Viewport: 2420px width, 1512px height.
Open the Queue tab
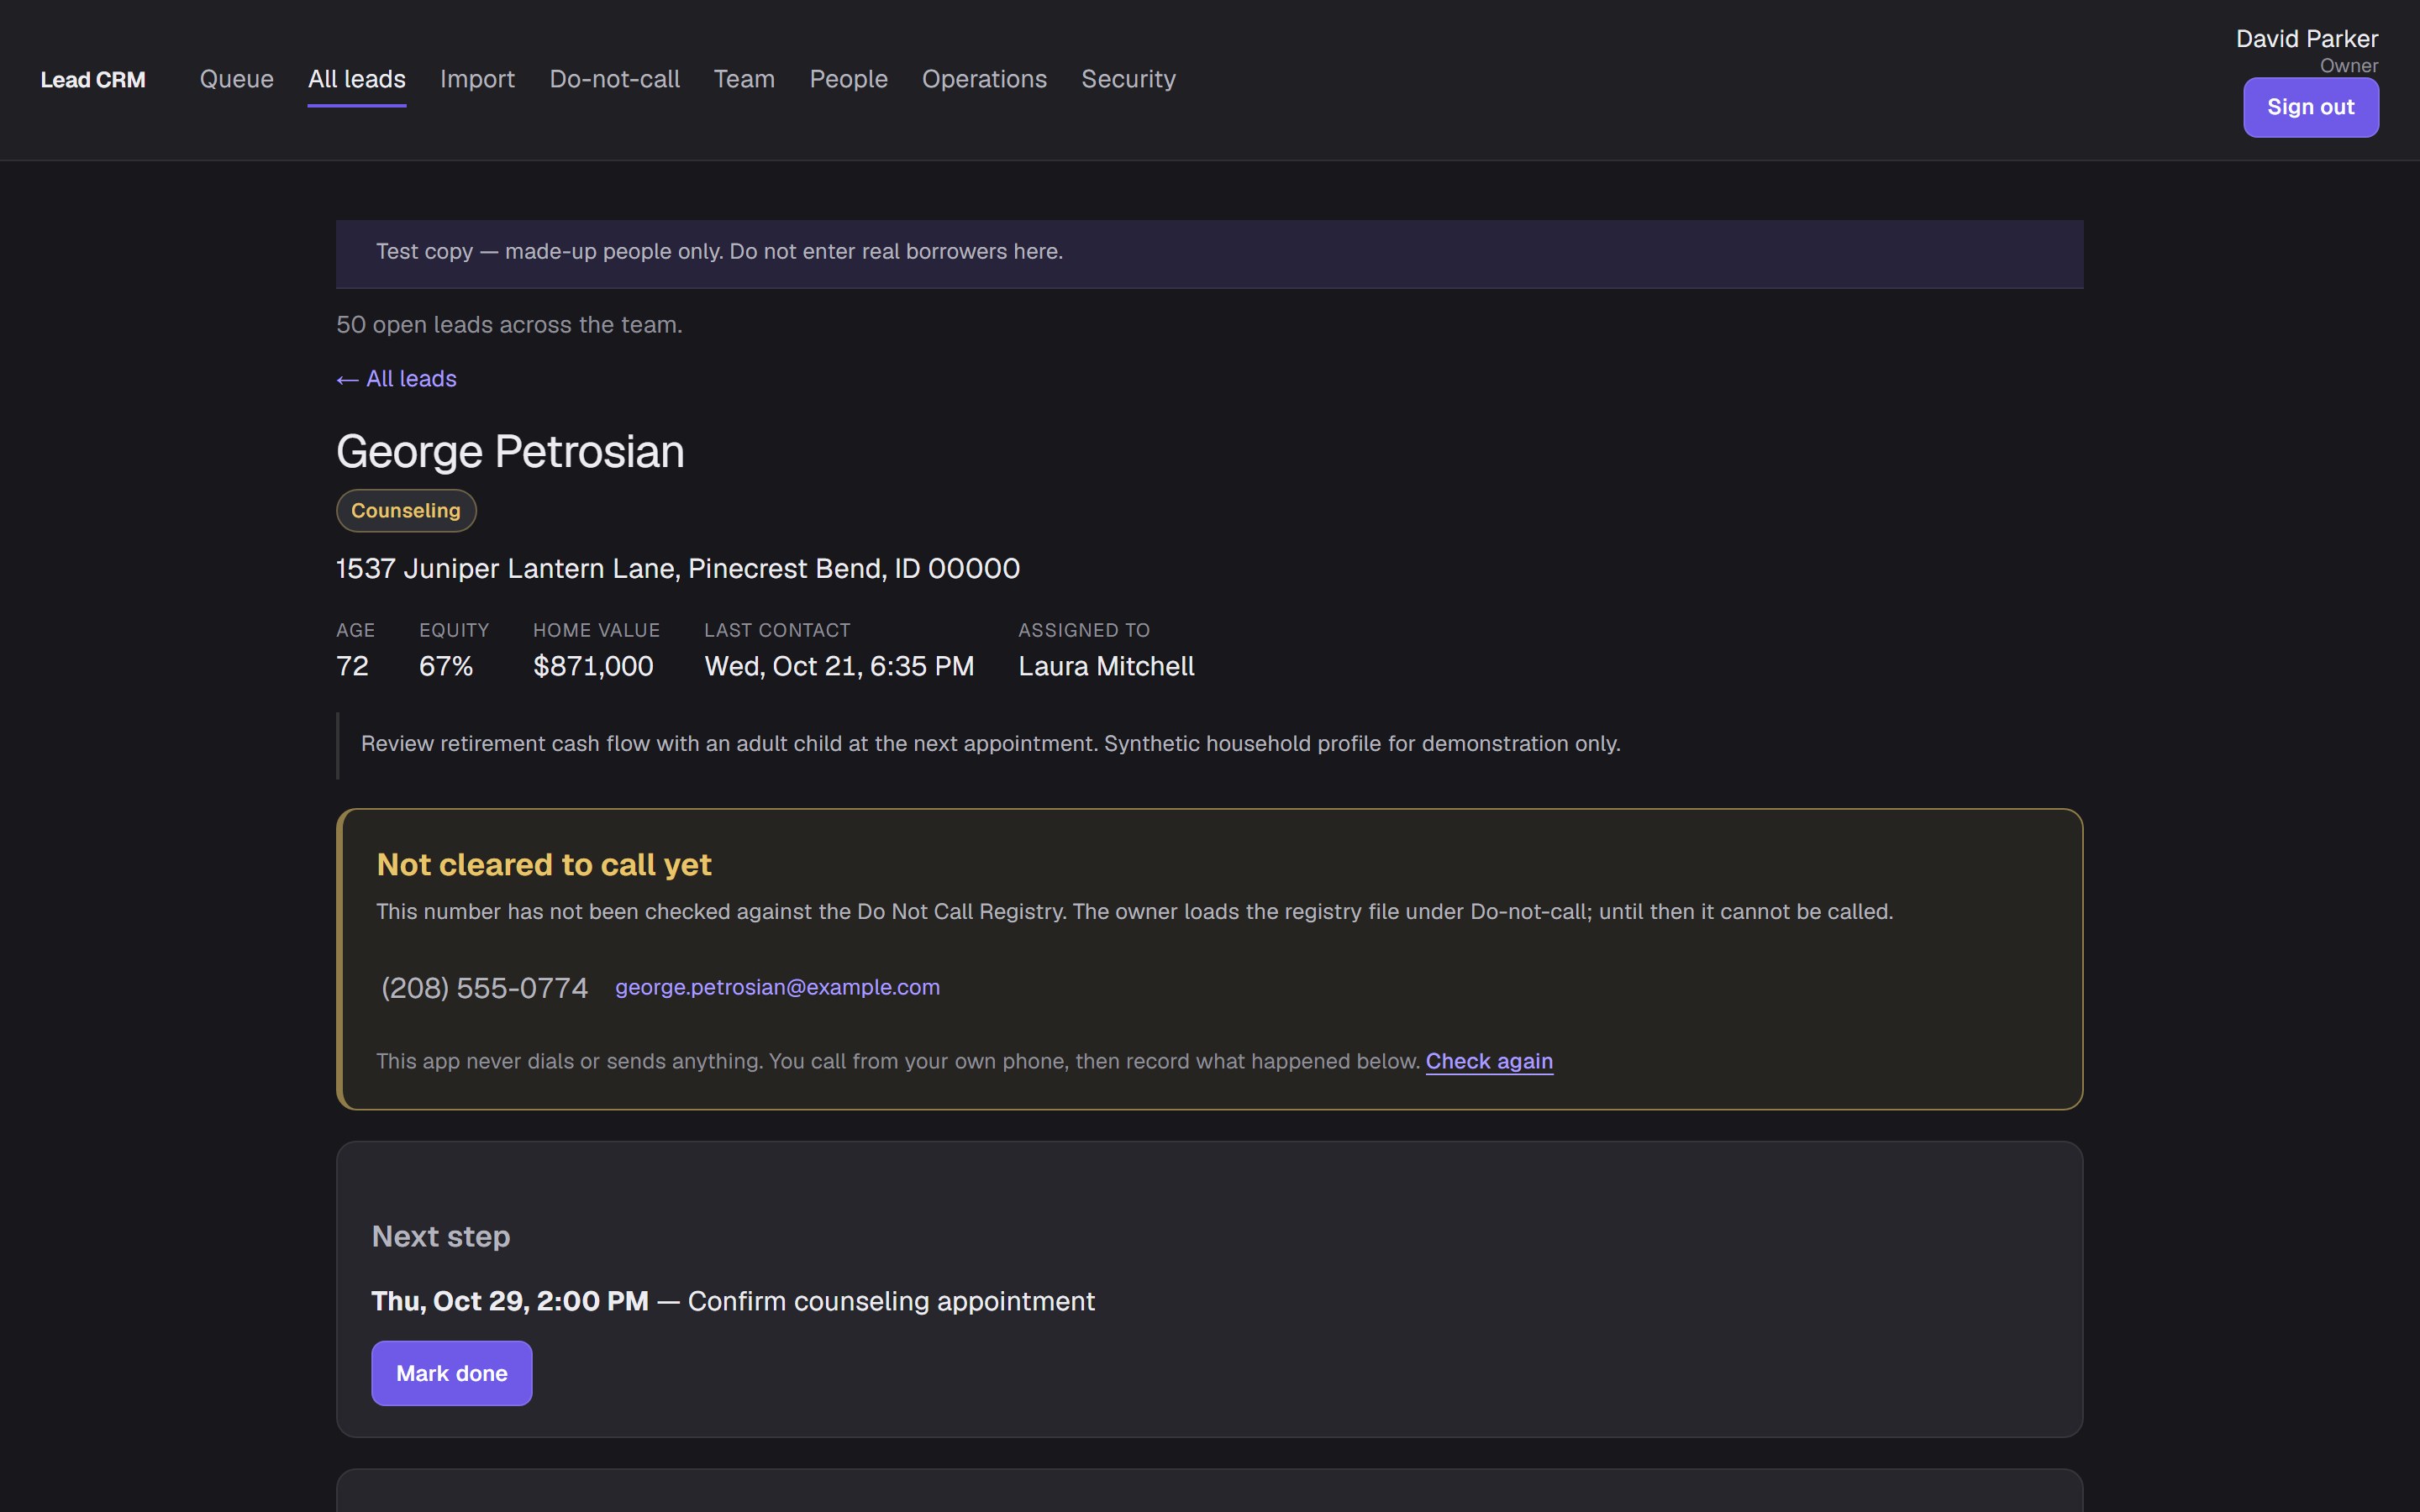pos(236,79)
